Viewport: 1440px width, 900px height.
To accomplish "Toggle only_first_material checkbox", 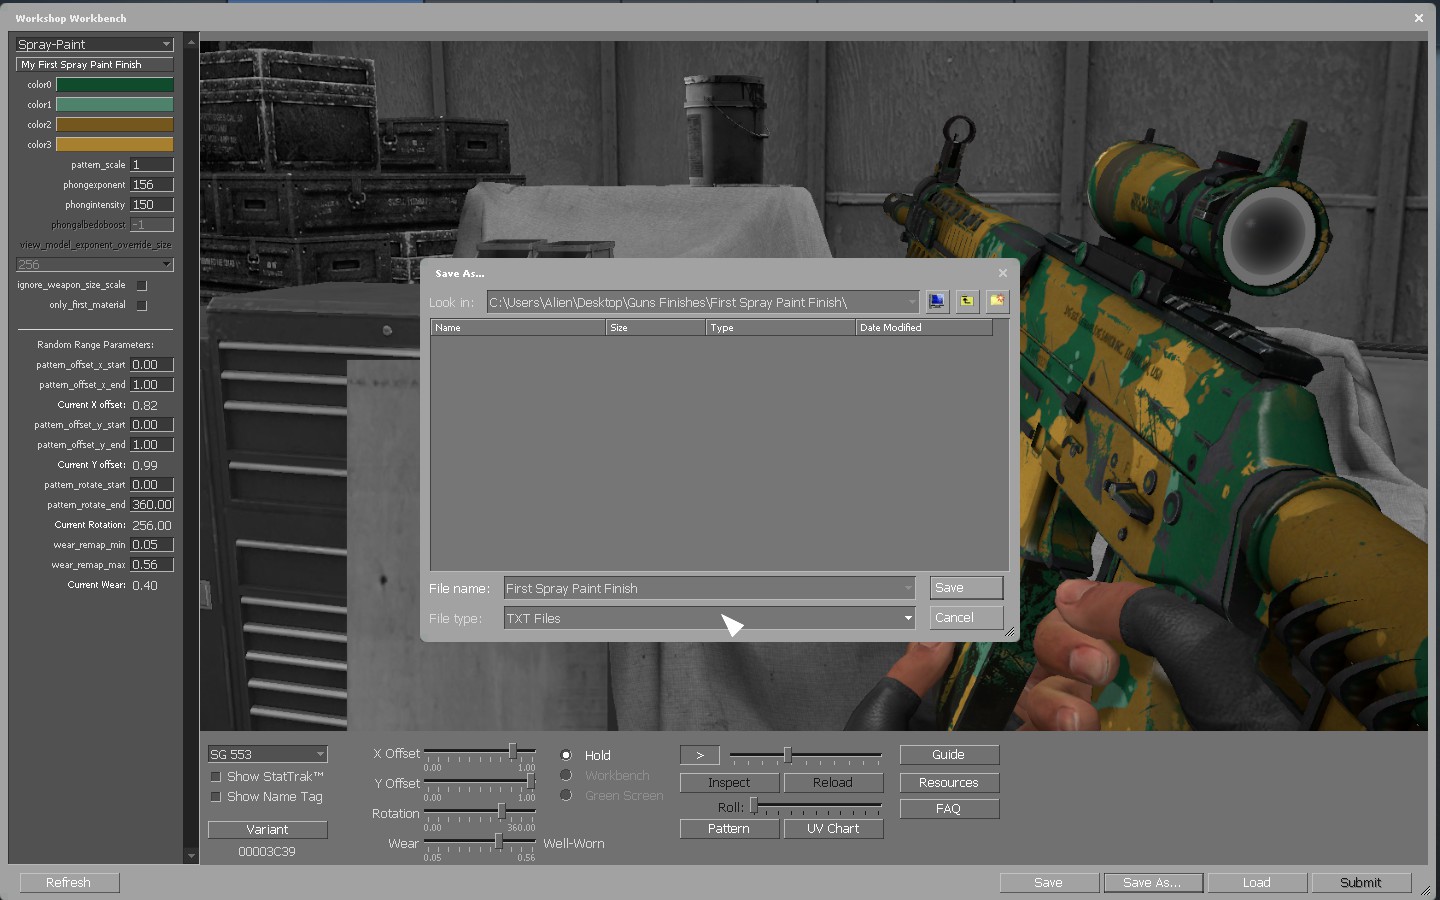I will (142, 305).
